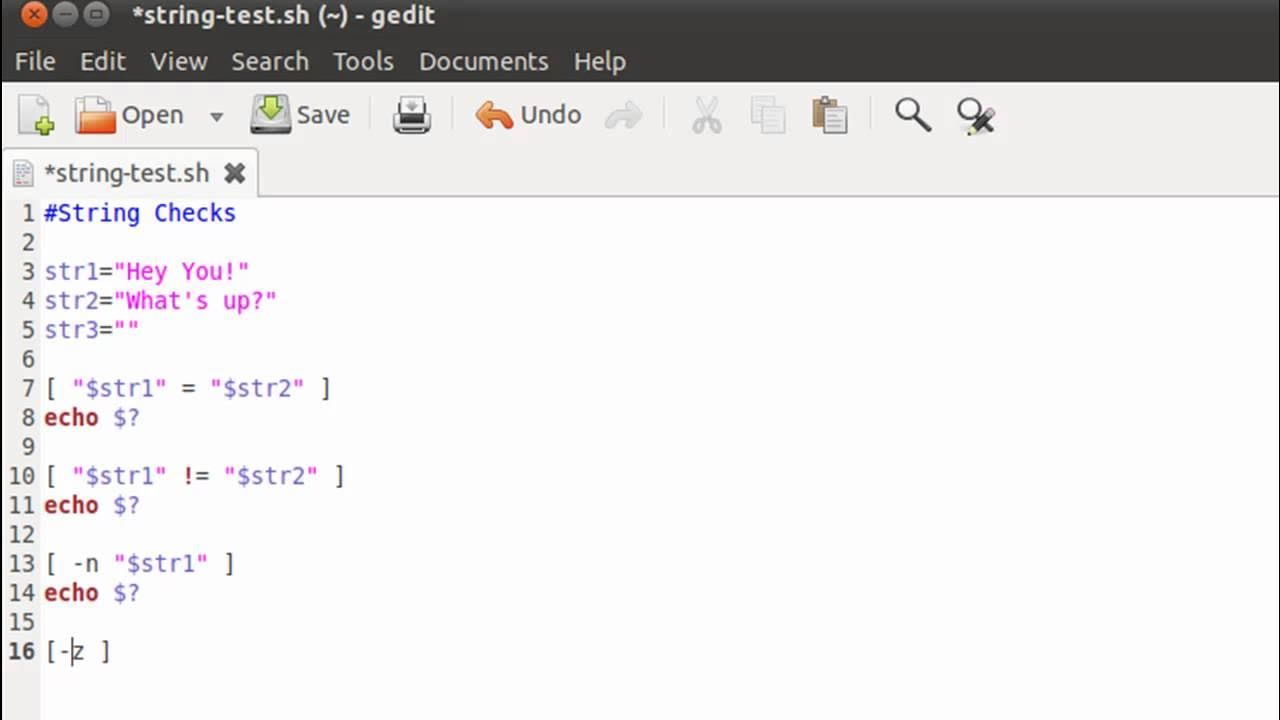
Task: Open the Search menu
Action: click(x=270, y=61)
